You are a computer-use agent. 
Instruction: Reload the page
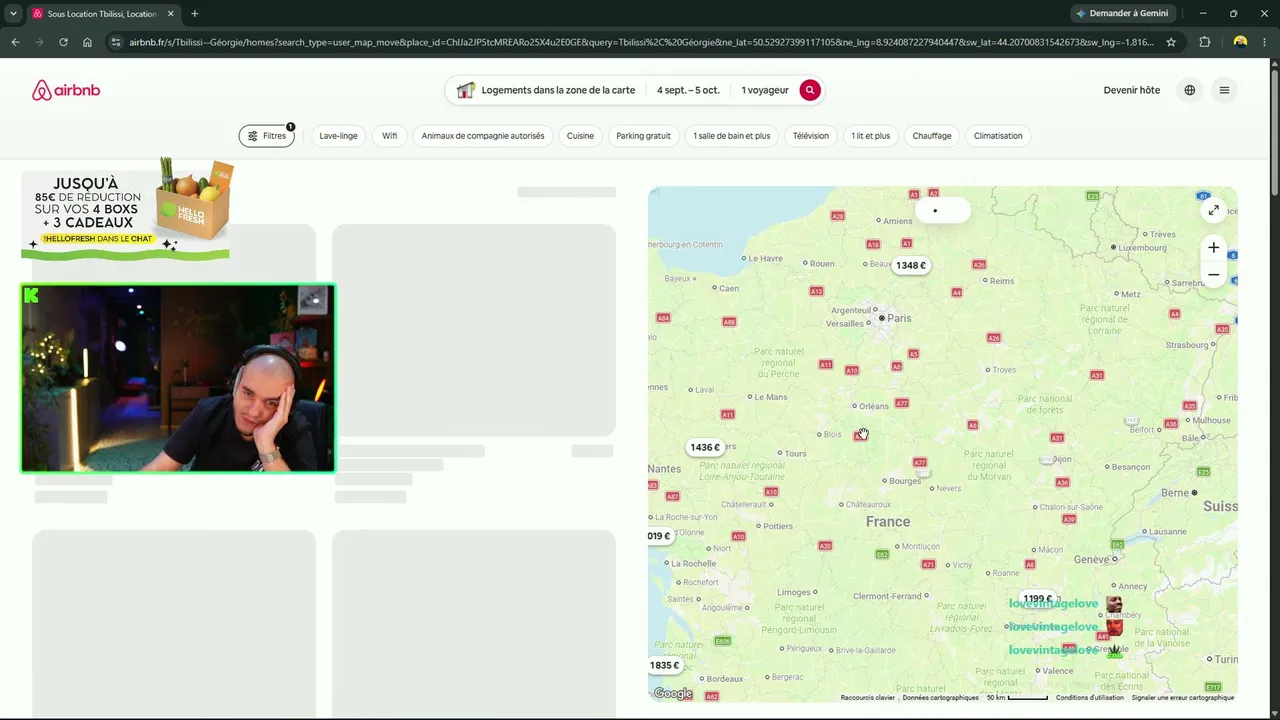tap(63, 42)
